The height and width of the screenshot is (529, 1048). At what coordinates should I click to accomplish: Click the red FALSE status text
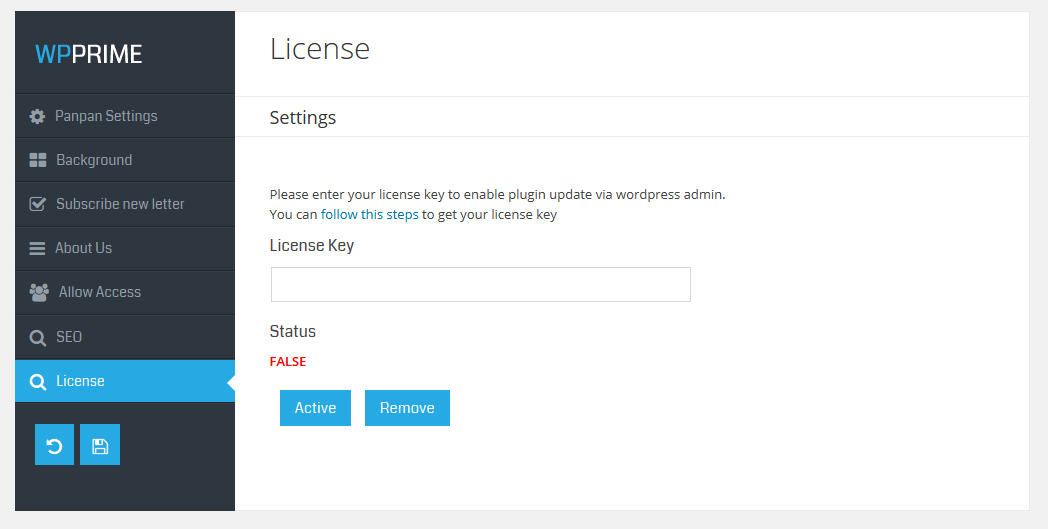click(288, 362)
